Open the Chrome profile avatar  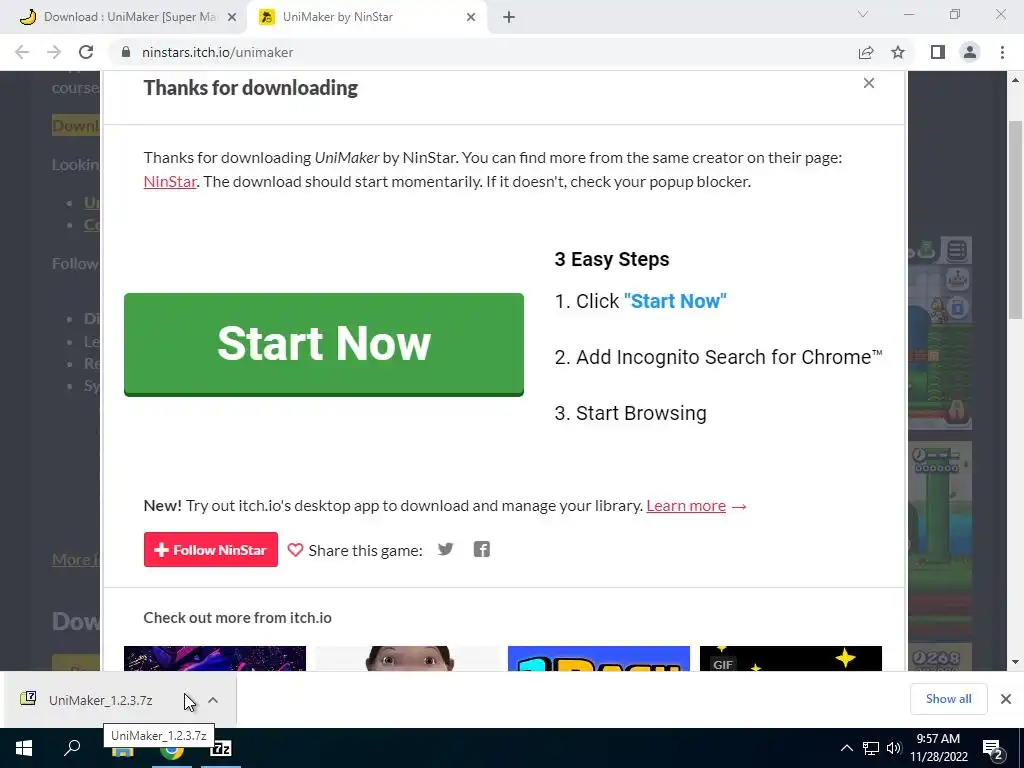click(x=970, y=52)
